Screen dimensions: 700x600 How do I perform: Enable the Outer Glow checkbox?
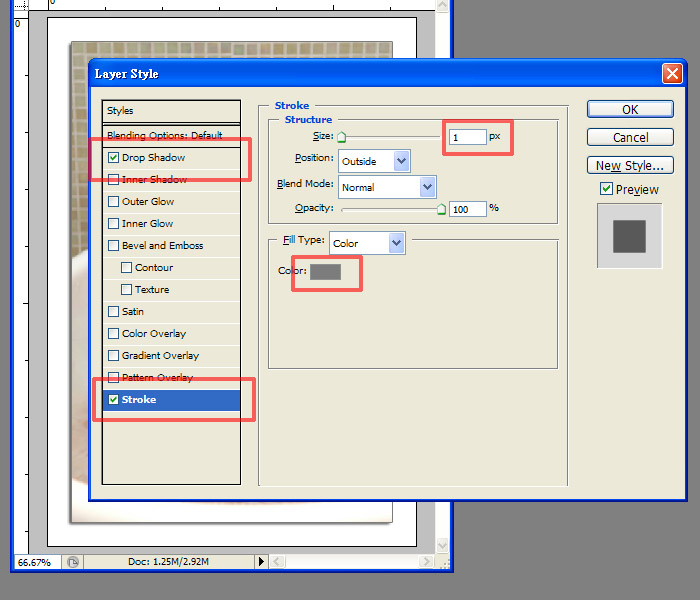point(114,202)
